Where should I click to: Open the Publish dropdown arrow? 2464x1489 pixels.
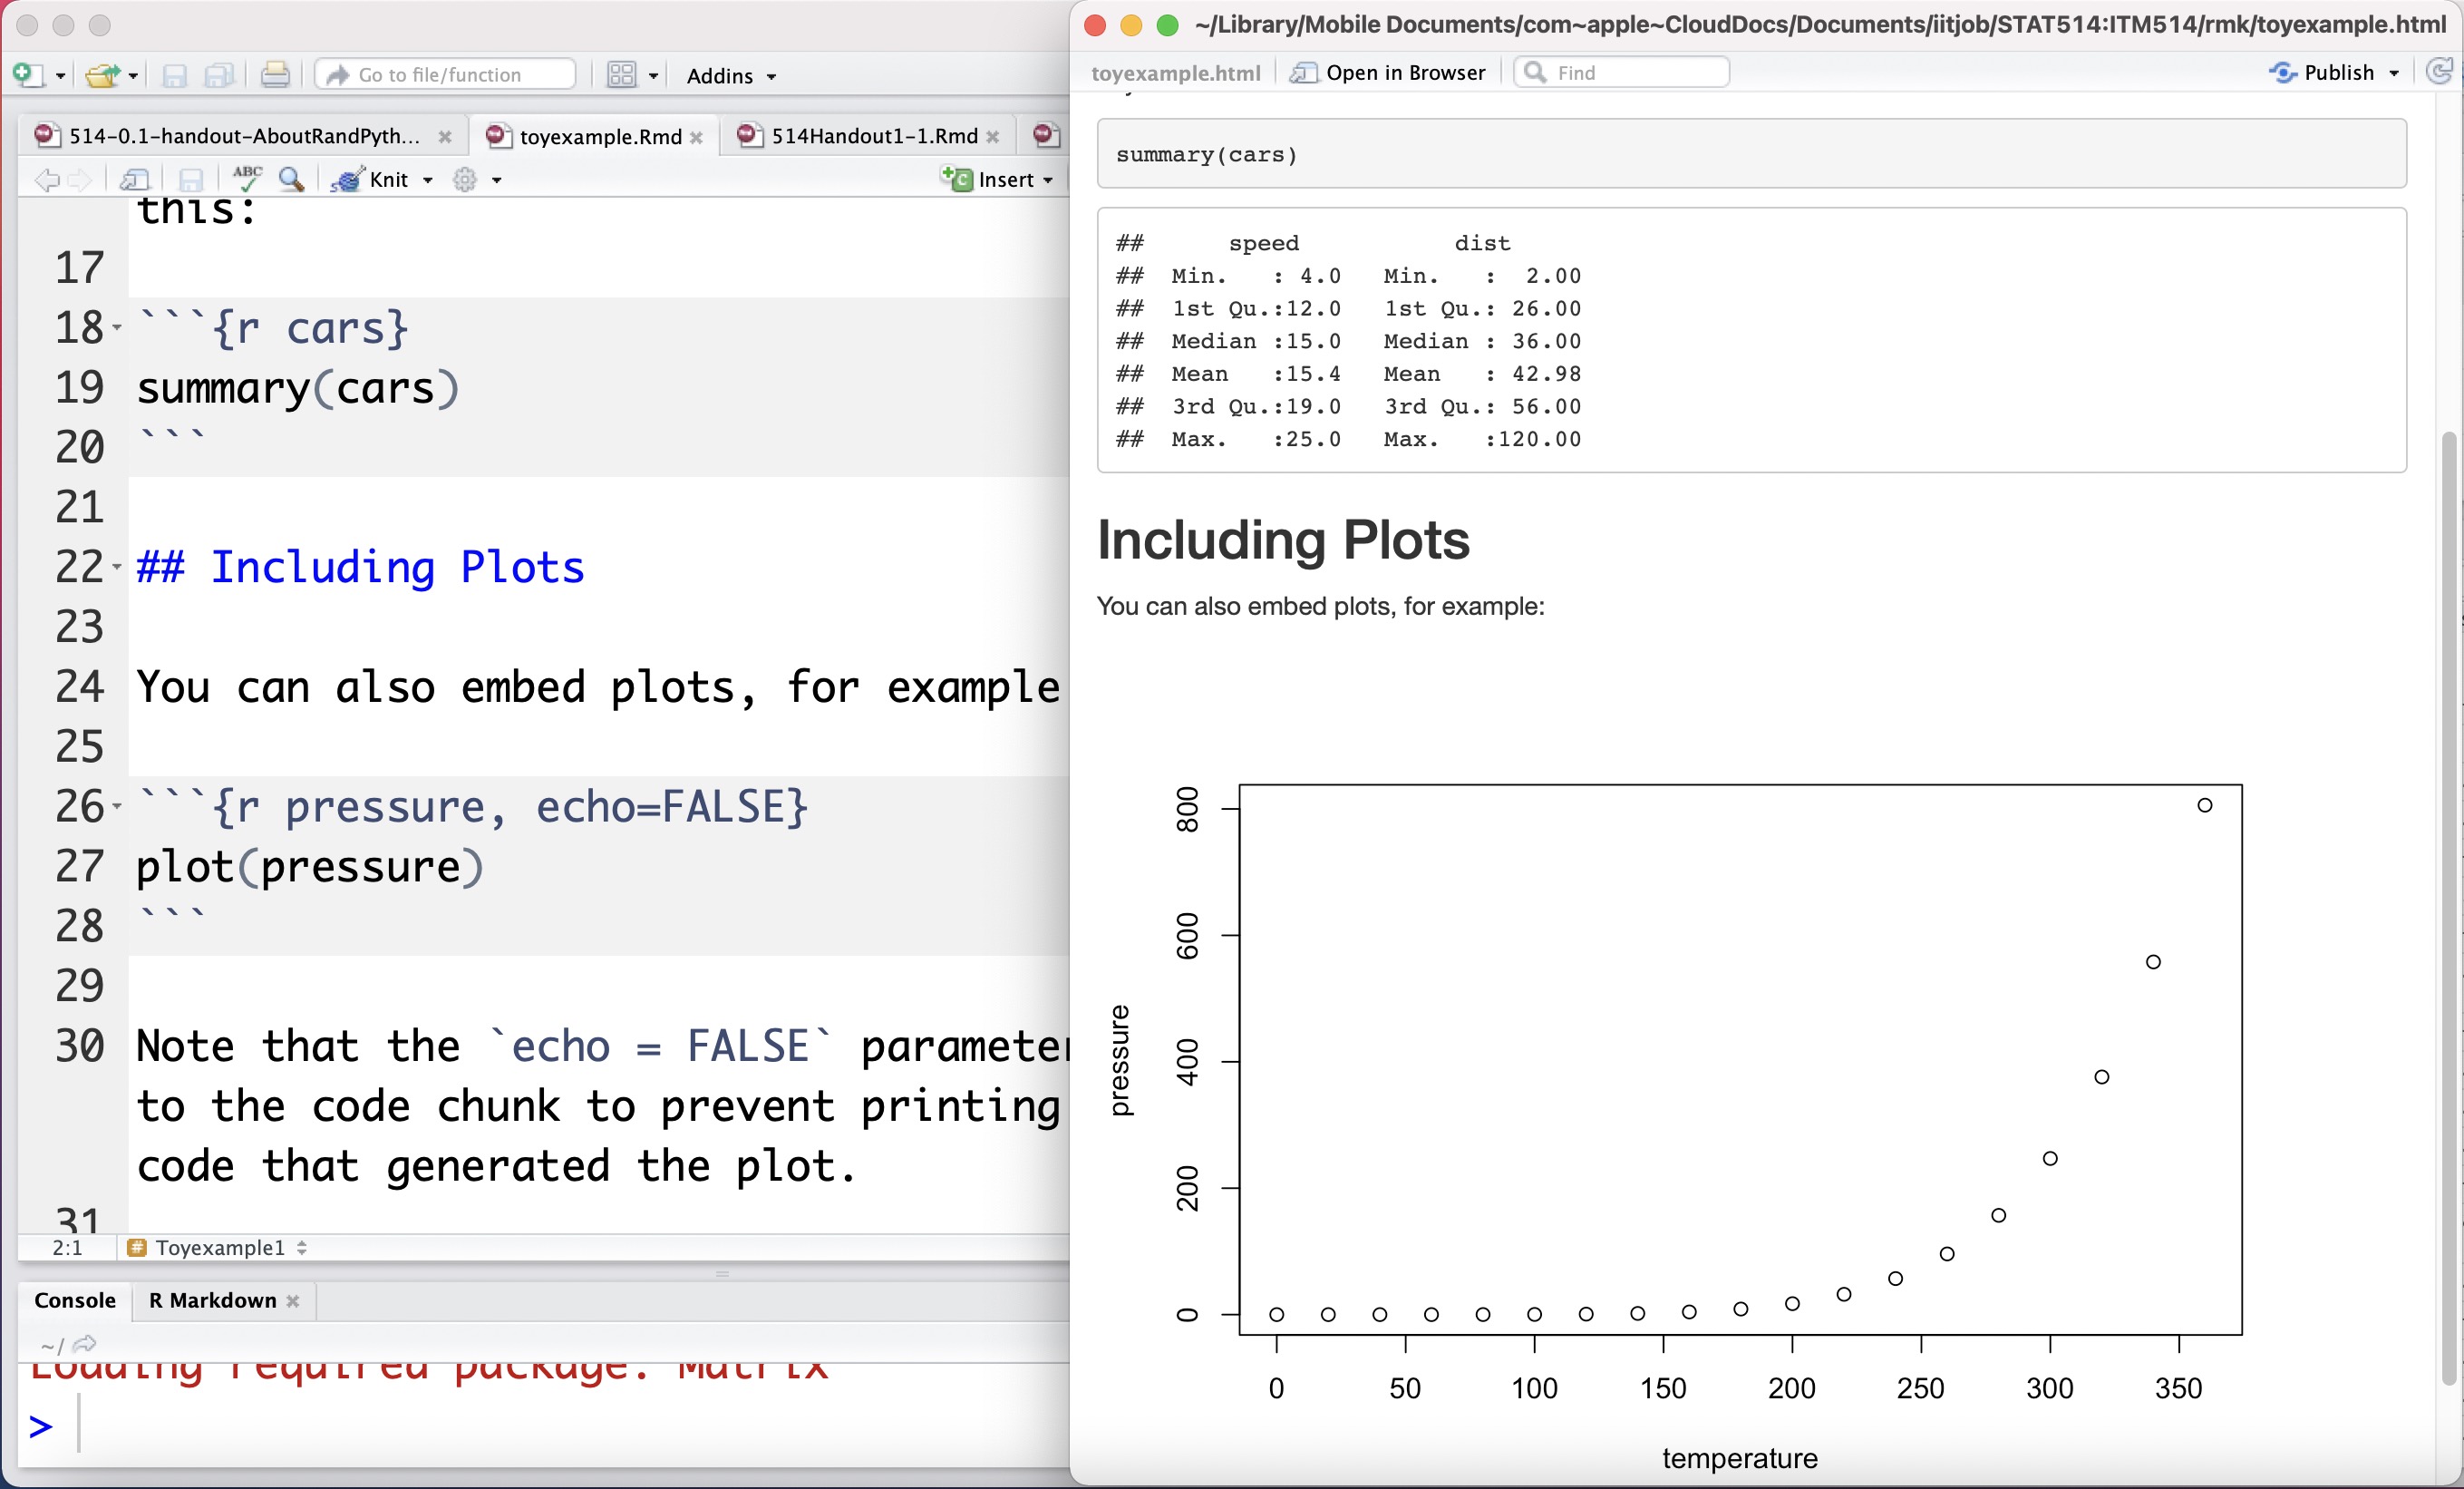(2394, 73)
